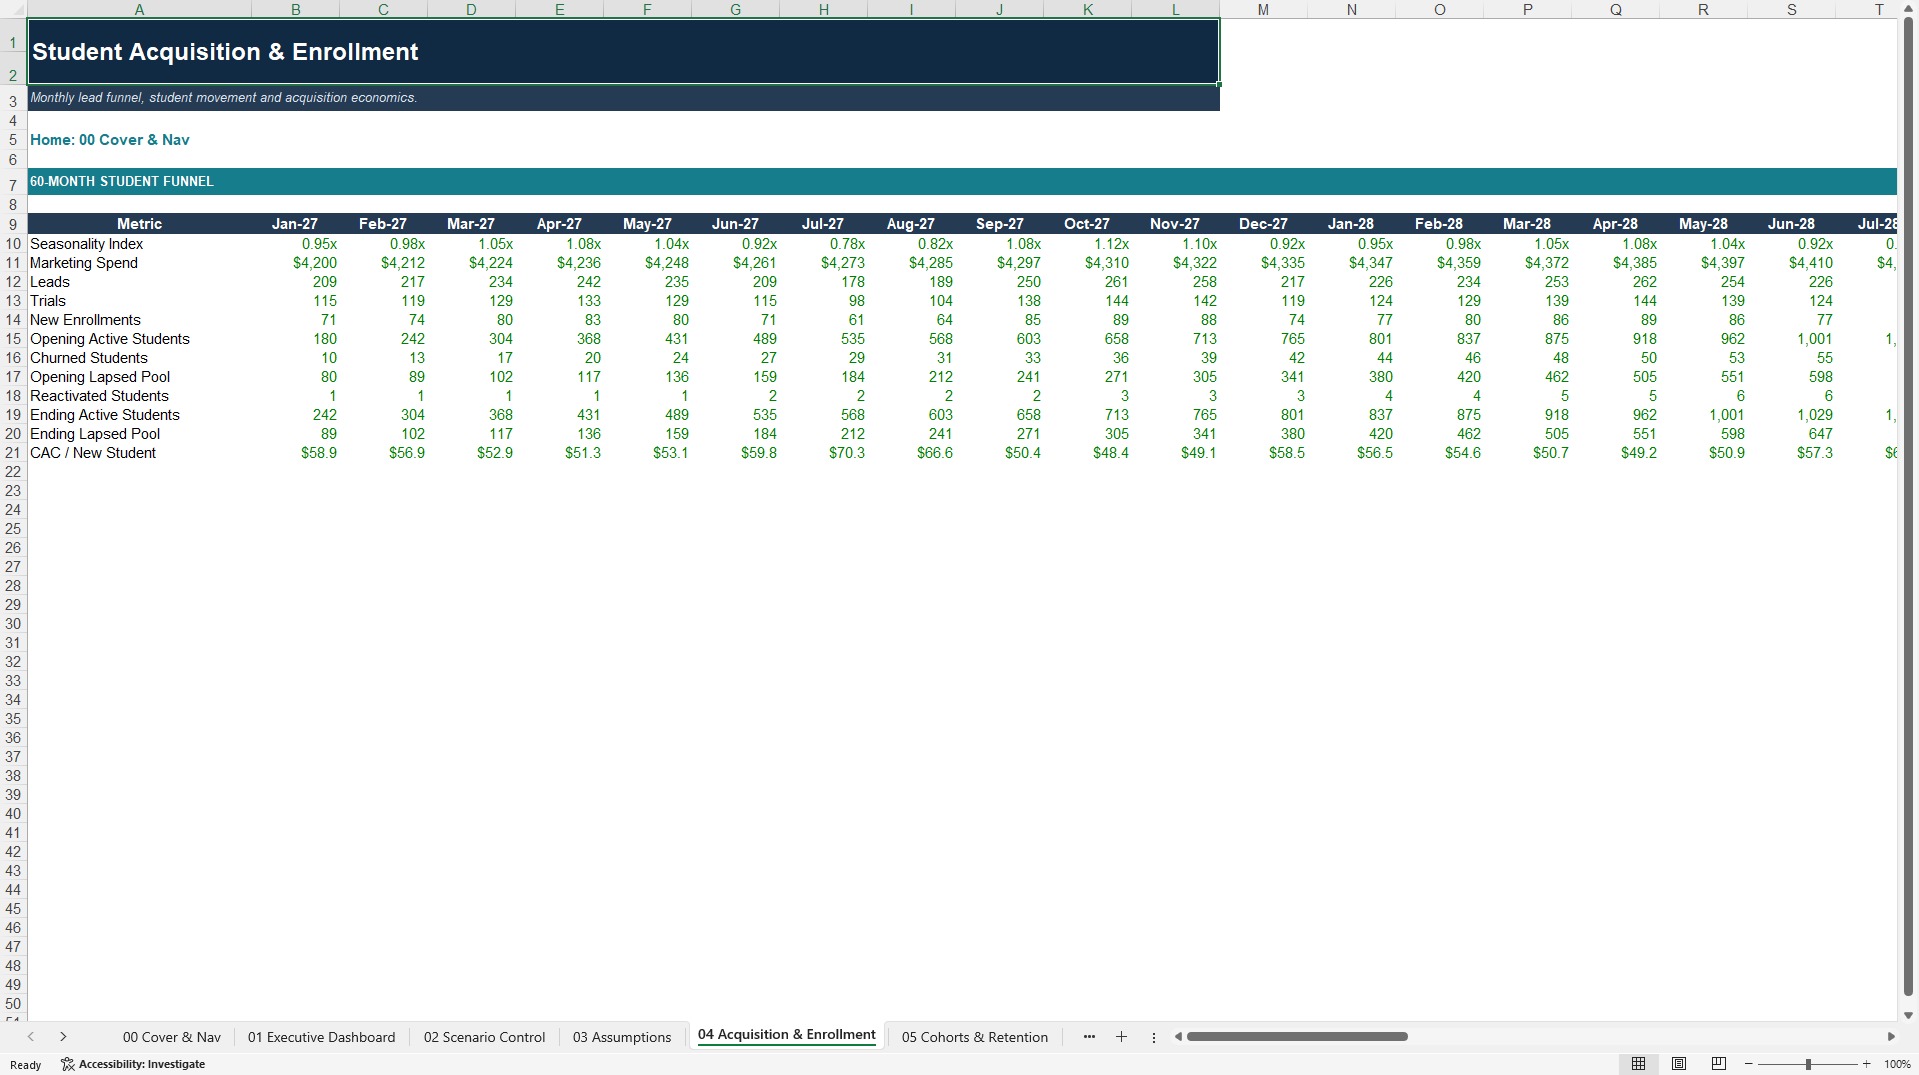Select the Ending Lapsed Pool label
Image resolution: width=1919 pixels, height=1075 pixels.
coord(95,434)
